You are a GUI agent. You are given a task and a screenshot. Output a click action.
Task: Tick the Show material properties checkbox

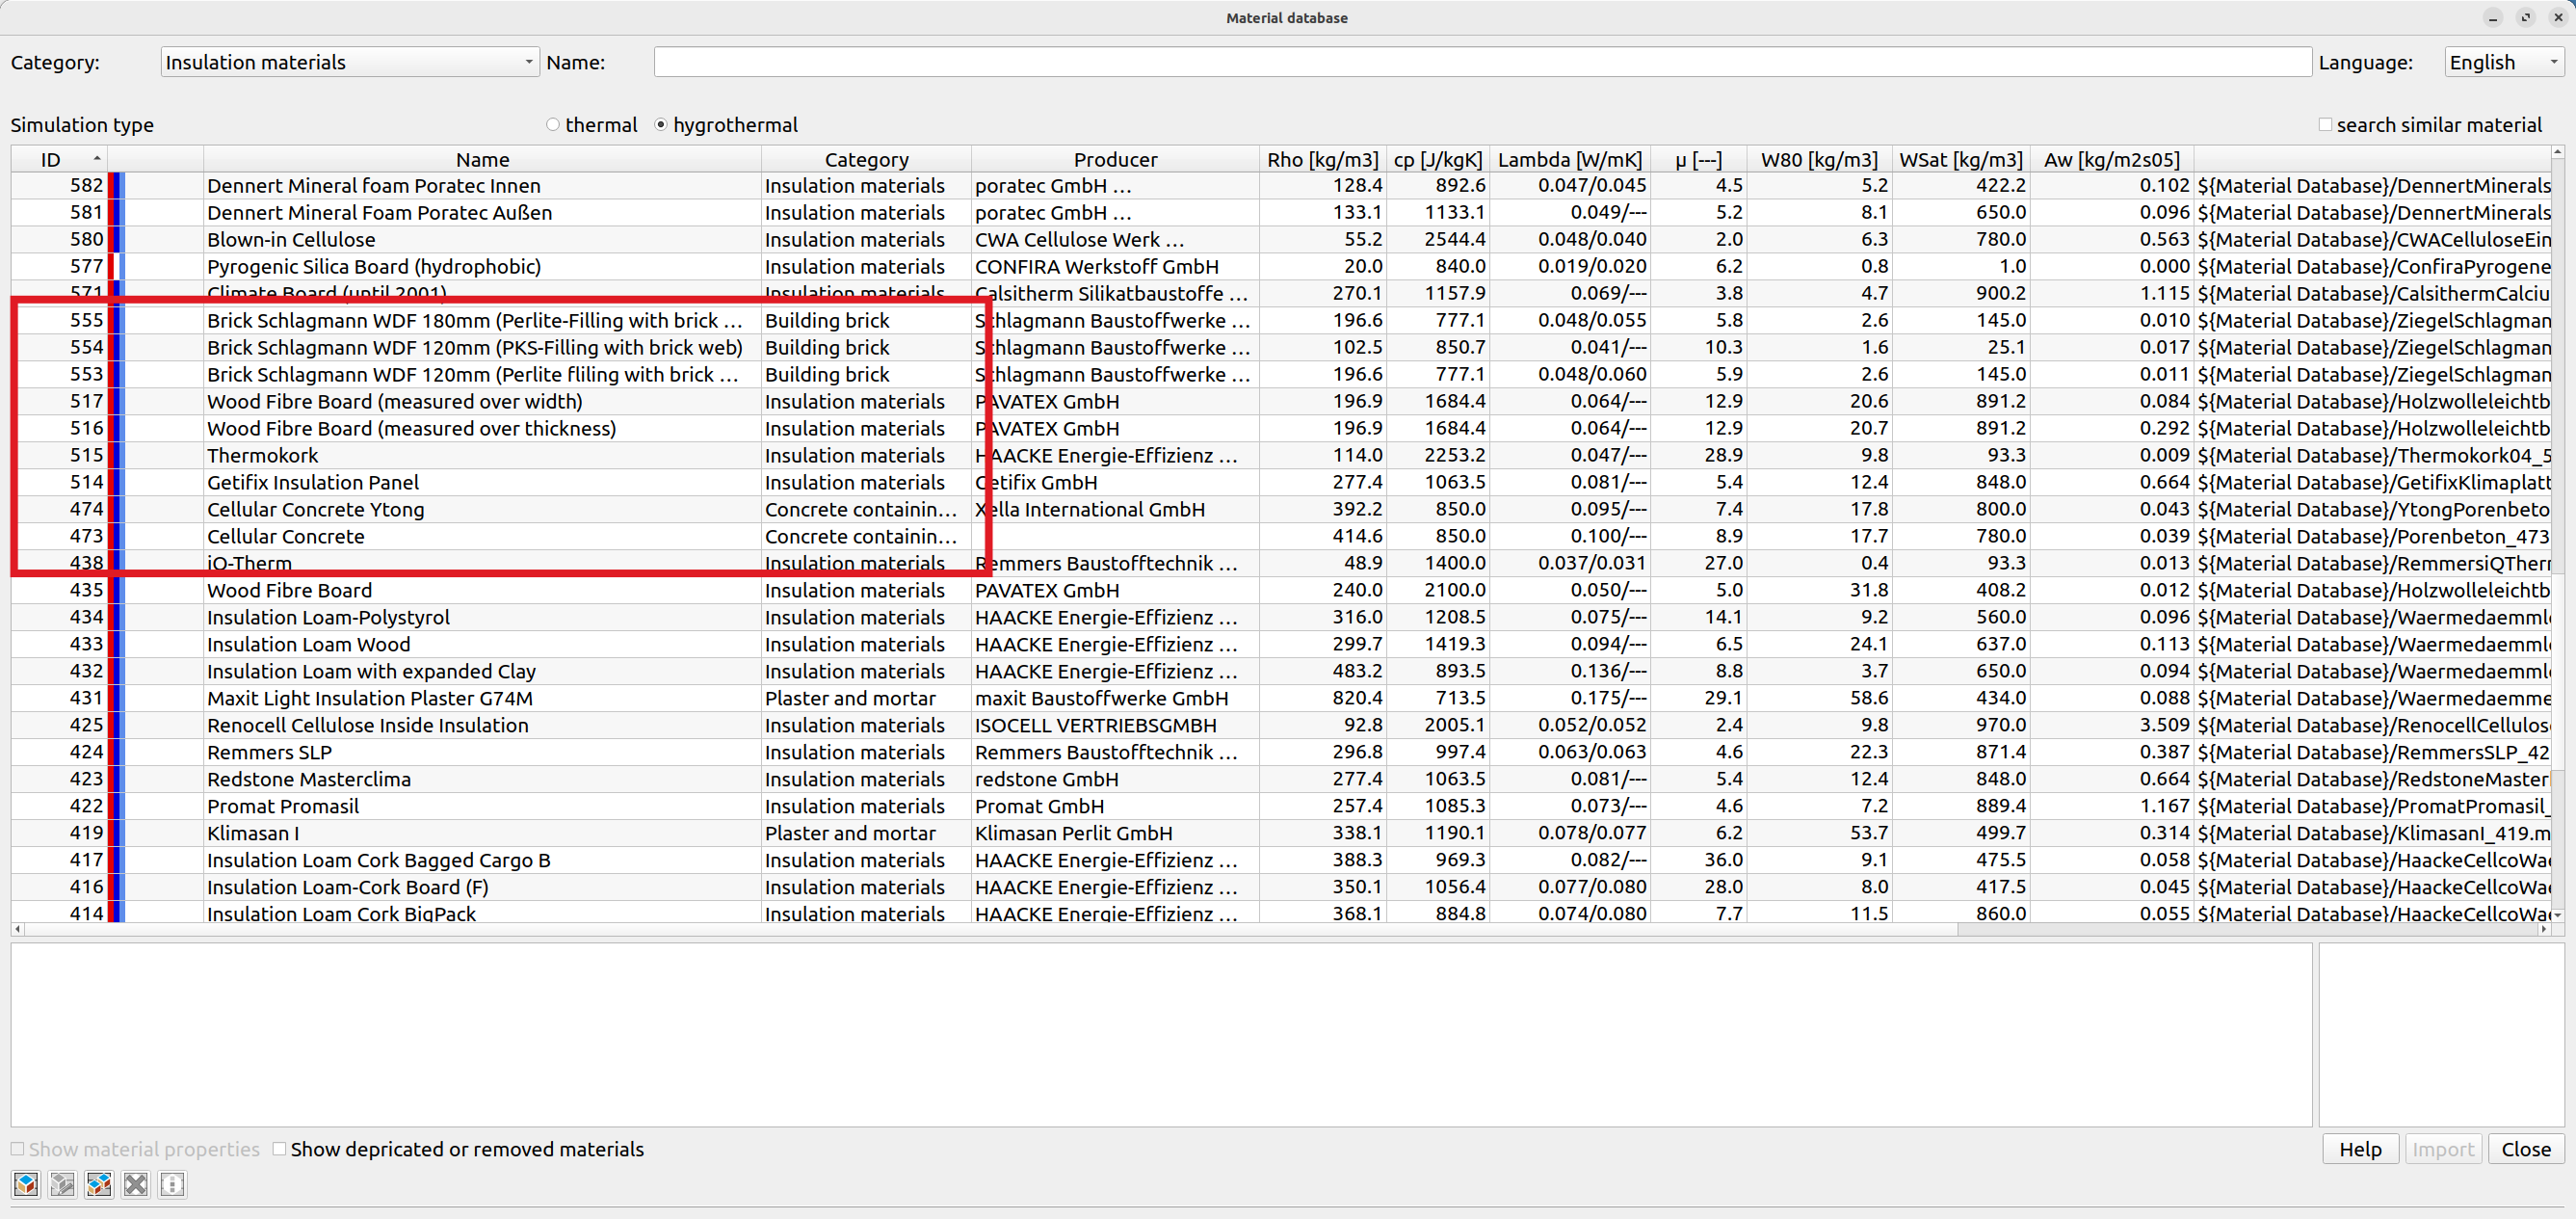pos(18,1149)
